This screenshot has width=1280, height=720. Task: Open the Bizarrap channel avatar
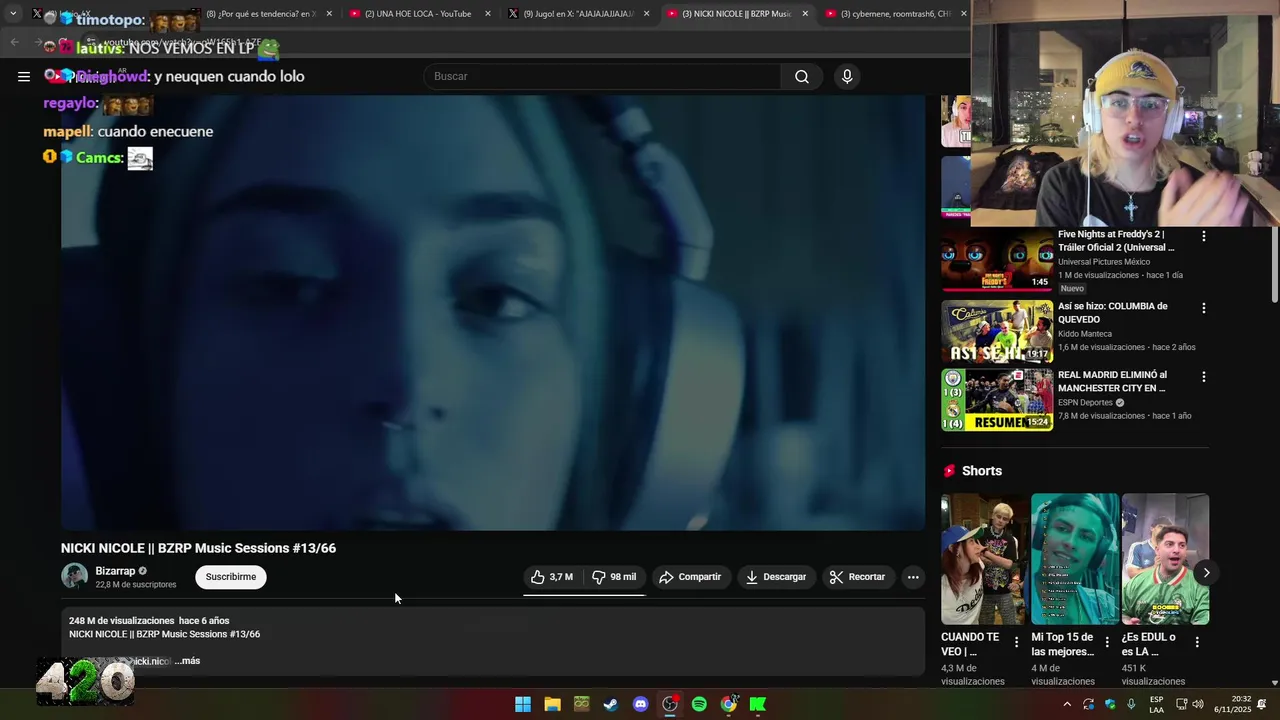click(x=74, y=576)
